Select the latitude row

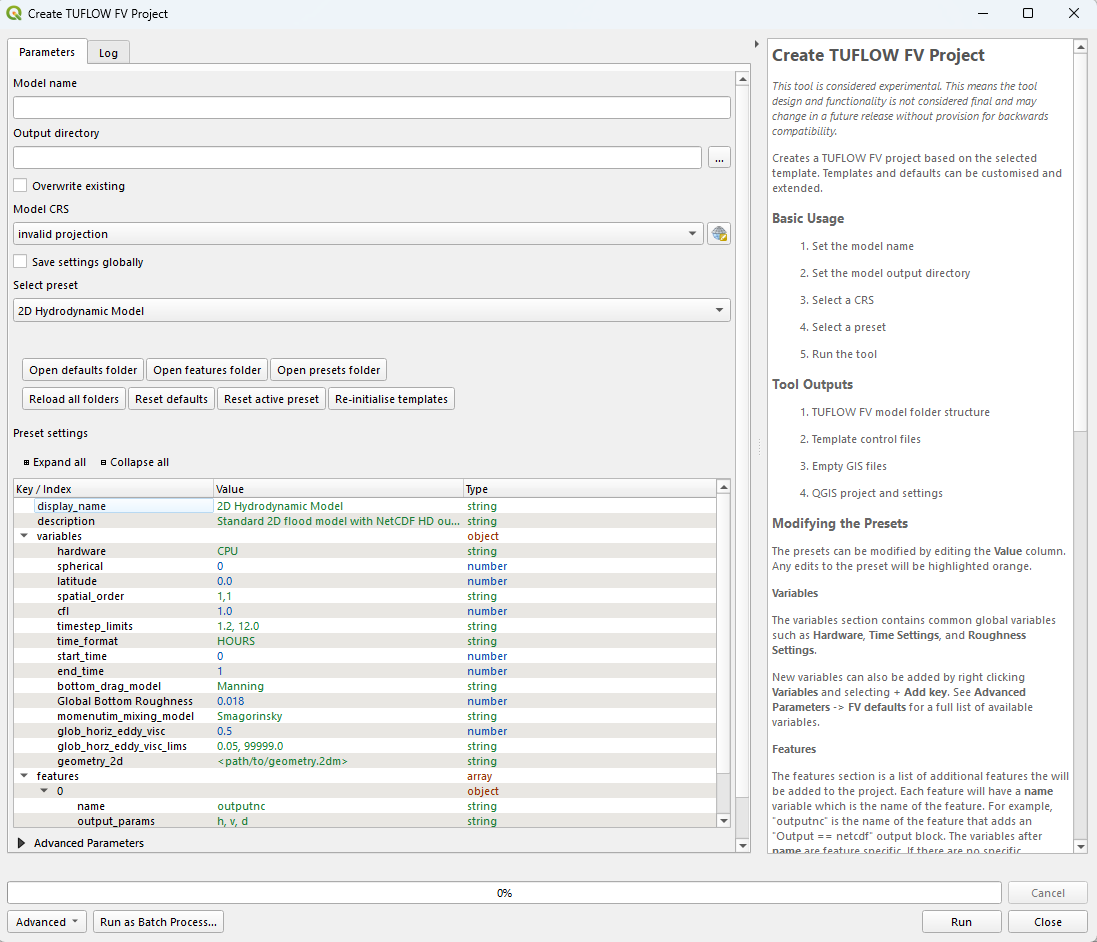[365, 581]
